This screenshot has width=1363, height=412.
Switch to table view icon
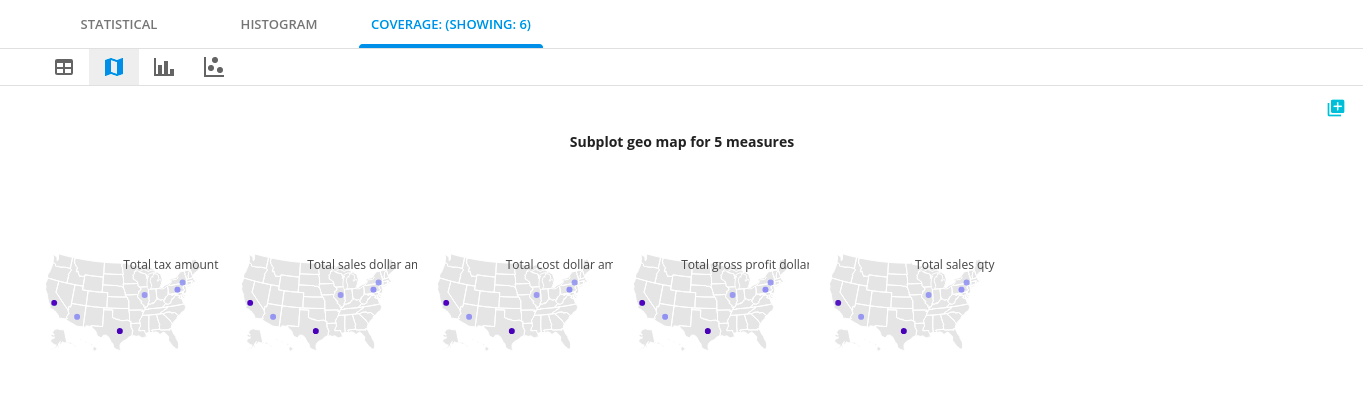(64, 67)
